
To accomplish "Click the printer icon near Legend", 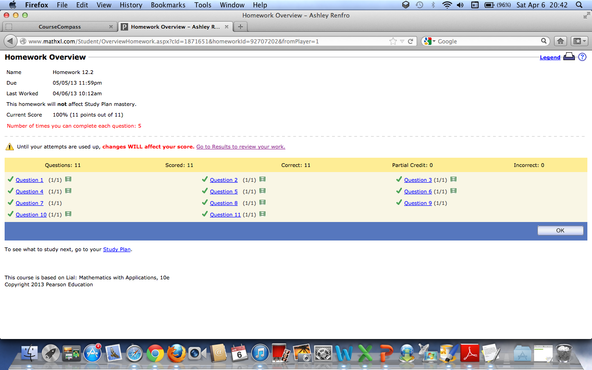I will (569, 57).
